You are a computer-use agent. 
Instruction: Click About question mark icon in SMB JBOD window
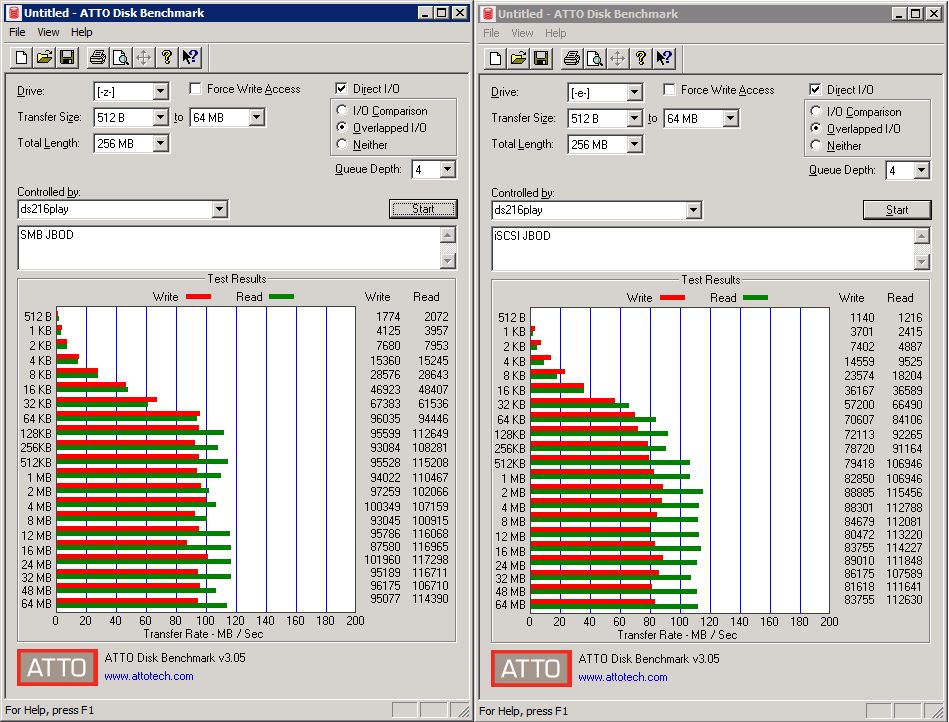tap(166, 57)
